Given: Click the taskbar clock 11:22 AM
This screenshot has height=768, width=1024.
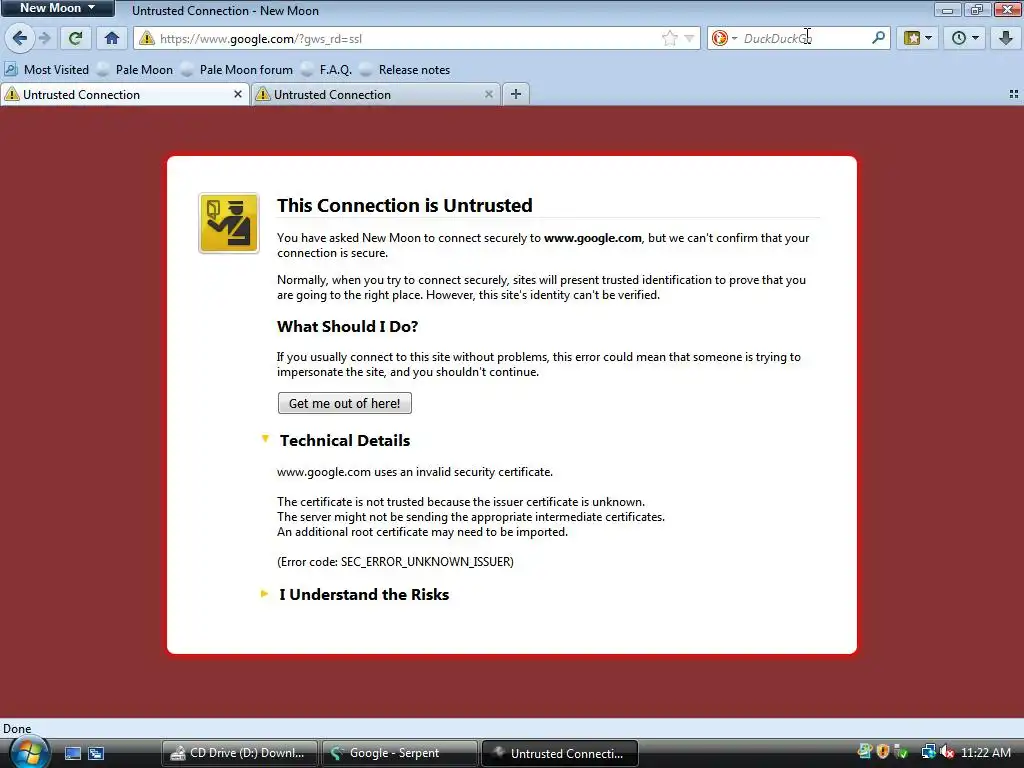Looking at the screenshot, I should click(x=985, y=752).
